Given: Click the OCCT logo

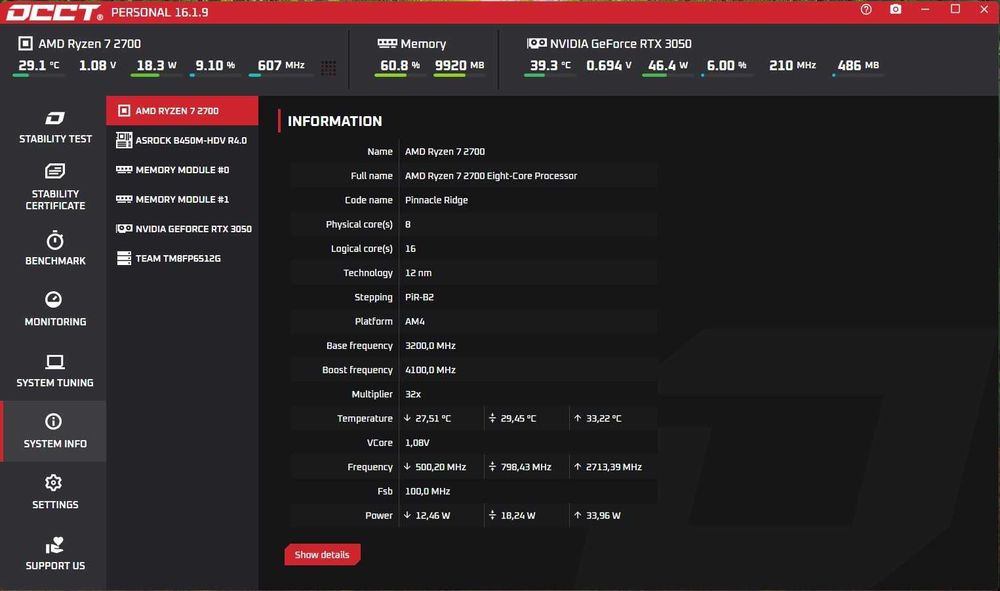Looking at the screenshot, I should pyautogui.click(x=54, y=12).
